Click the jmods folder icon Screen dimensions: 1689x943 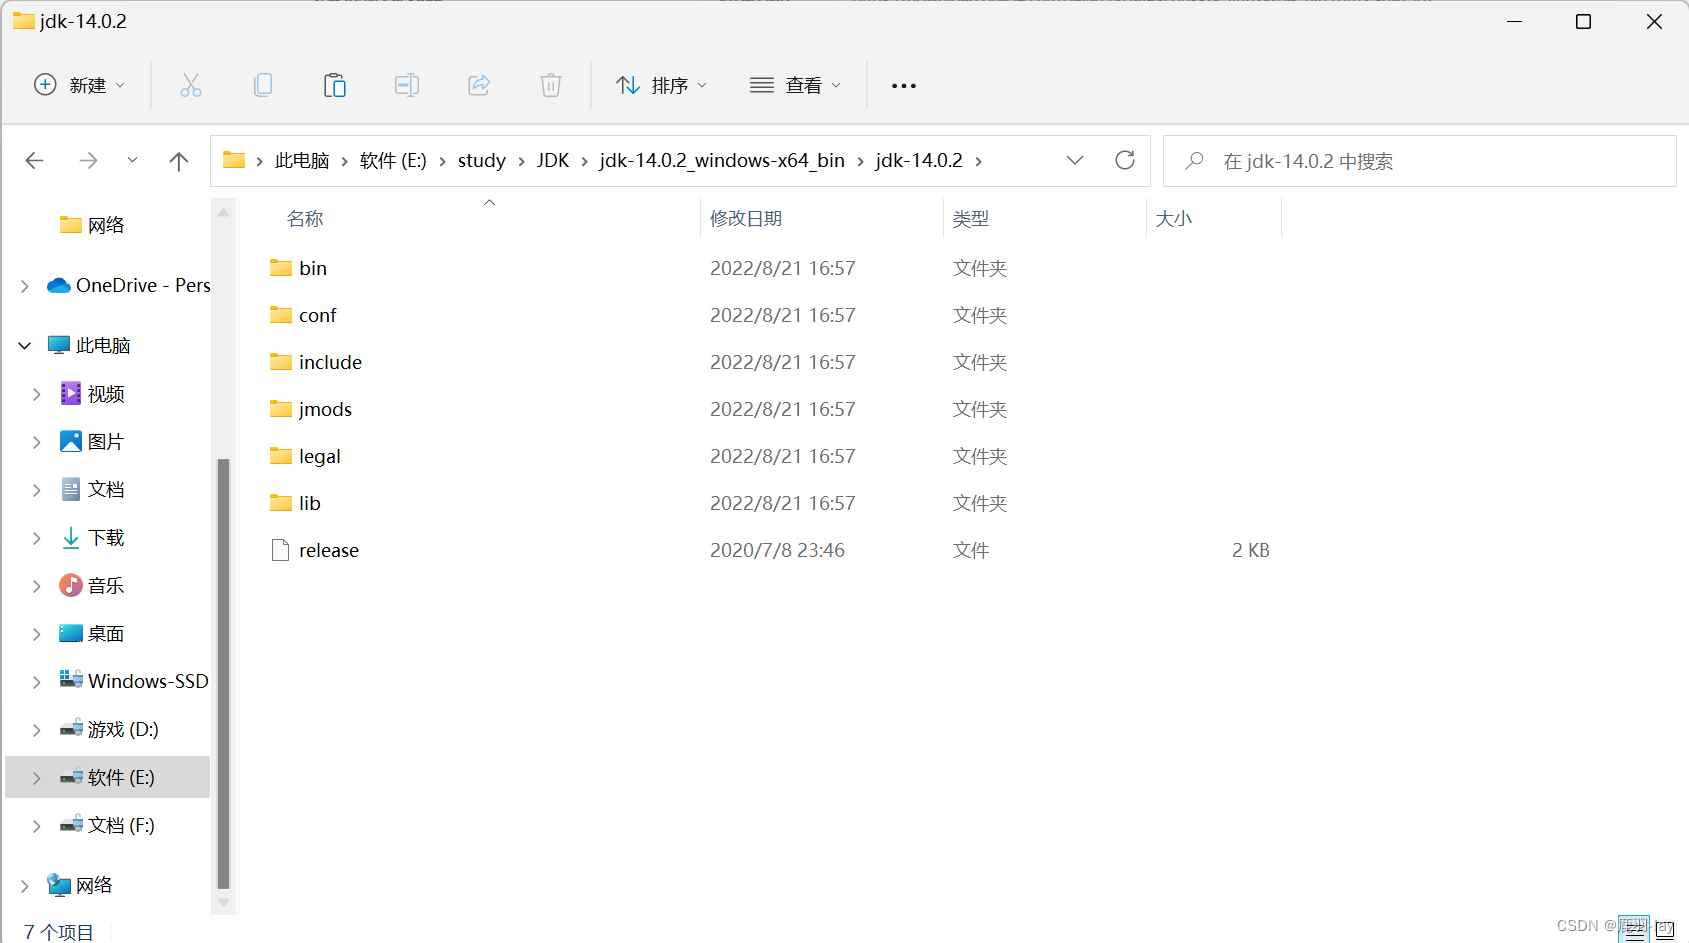281,409
